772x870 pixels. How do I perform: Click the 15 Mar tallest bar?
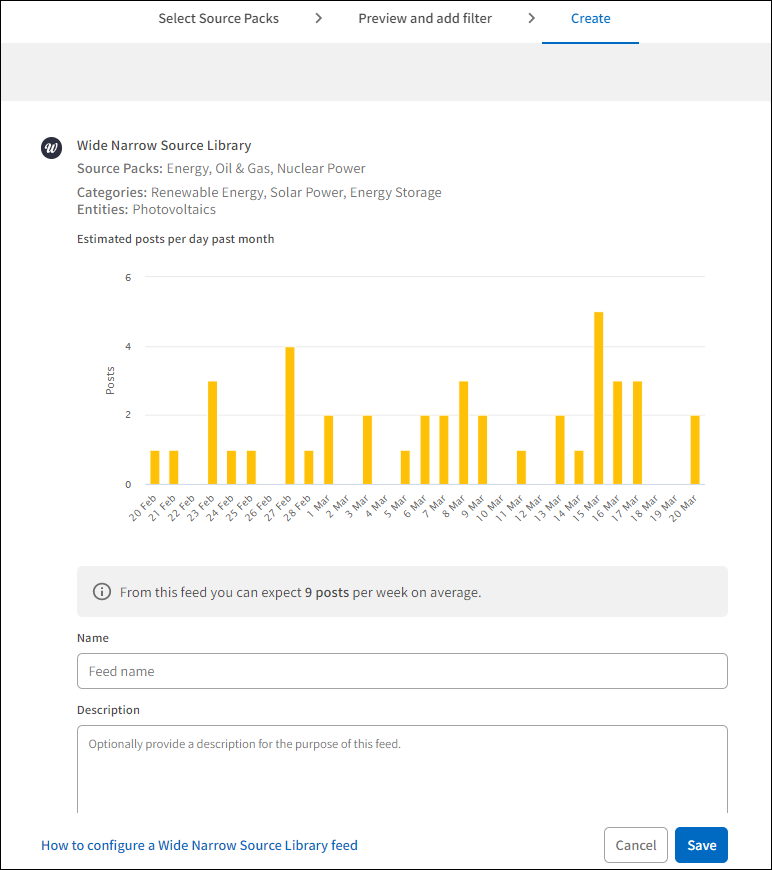tap(598, 400)
